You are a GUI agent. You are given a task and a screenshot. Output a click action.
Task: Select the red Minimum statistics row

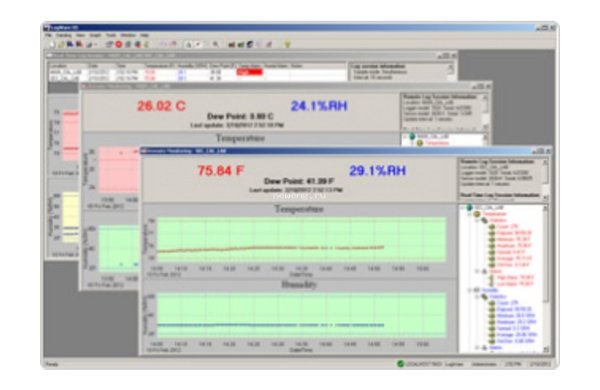[x=514, y=239]
